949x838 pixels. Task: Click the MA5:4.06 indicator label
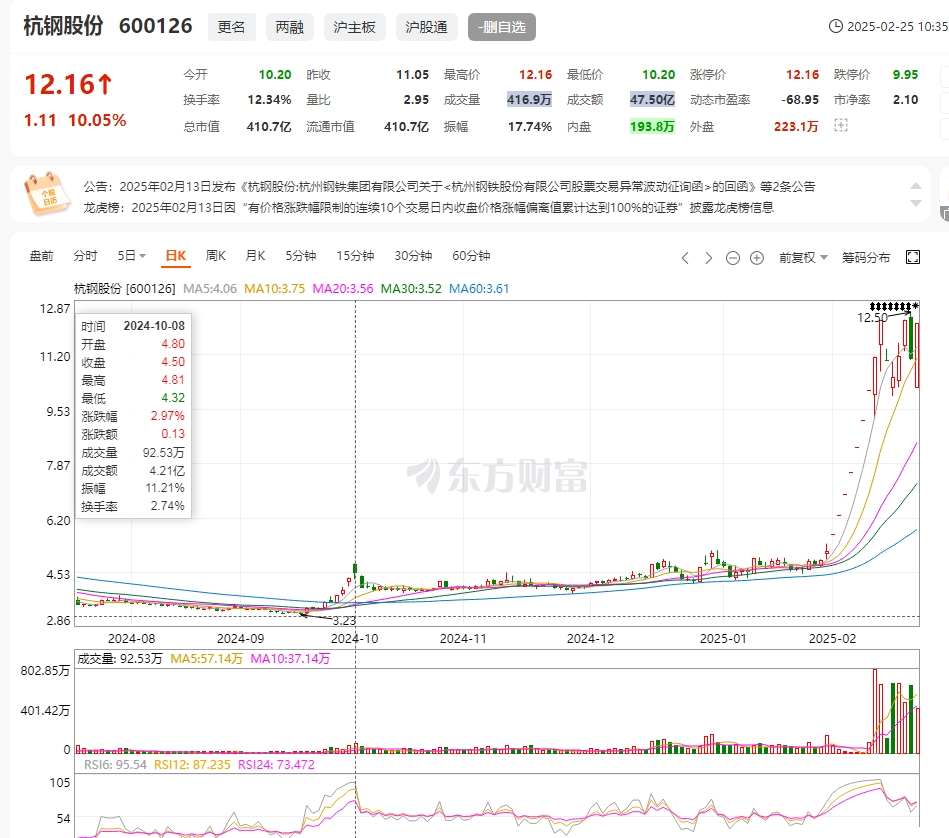tap(209, 289)
